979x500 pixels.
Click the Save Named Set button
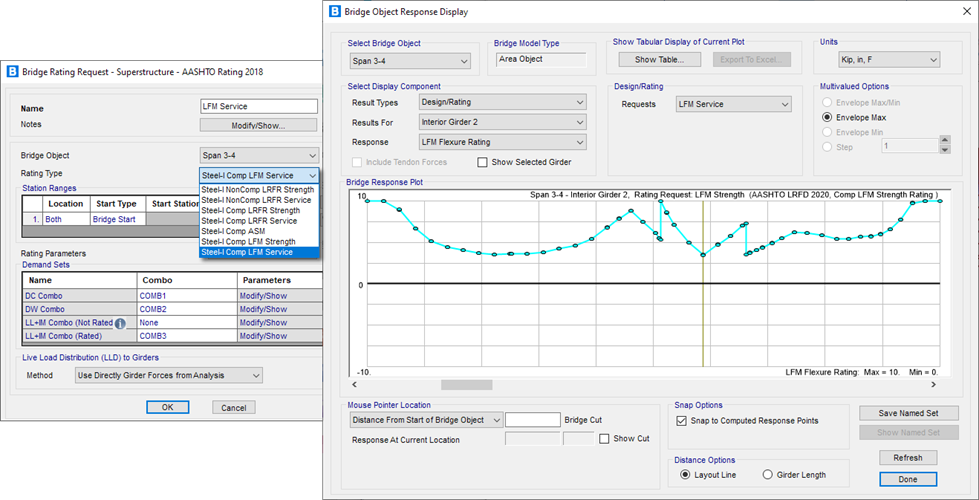point(908,413)
